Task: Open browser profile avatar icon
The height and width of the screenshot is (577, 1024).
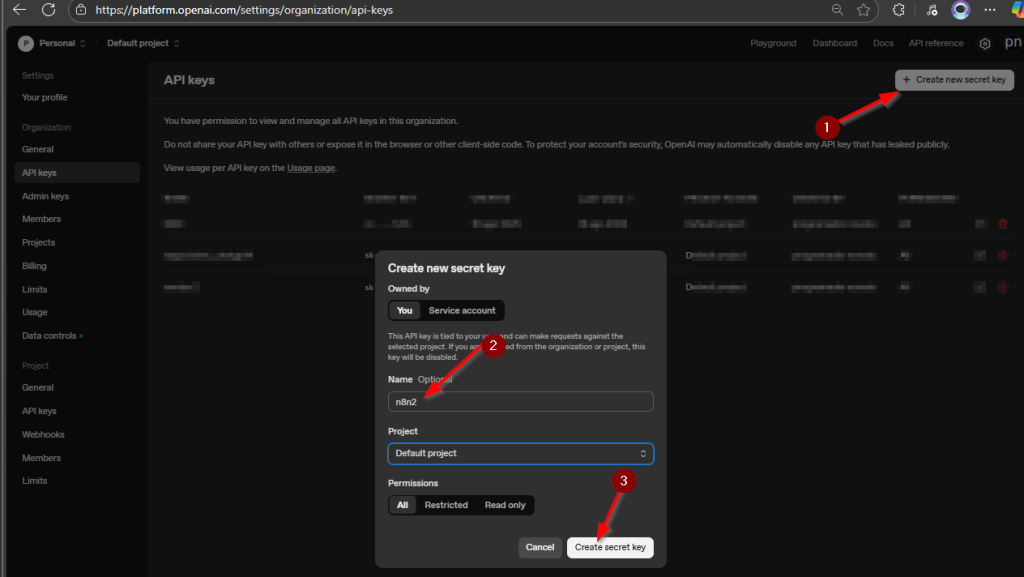Action: point(960,10)
